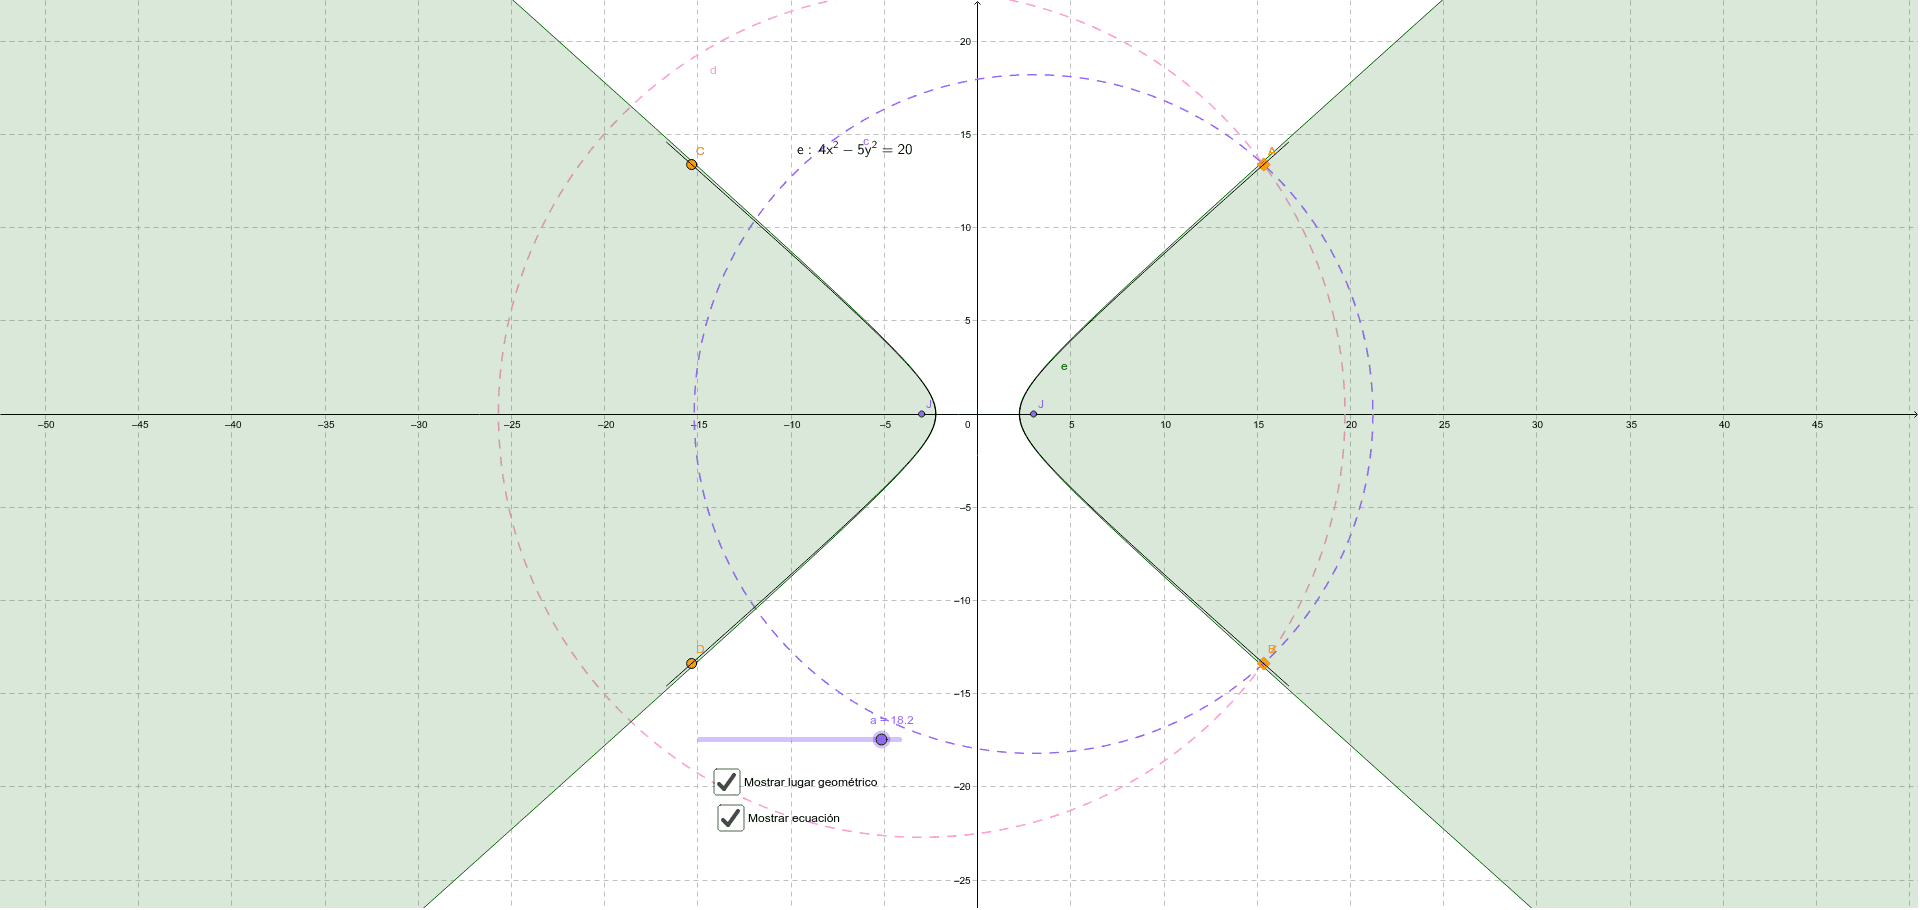1920x910 pixels.
Task: Select orange diamond point A
Action: pyautogui.click(x=1264, y=164)
